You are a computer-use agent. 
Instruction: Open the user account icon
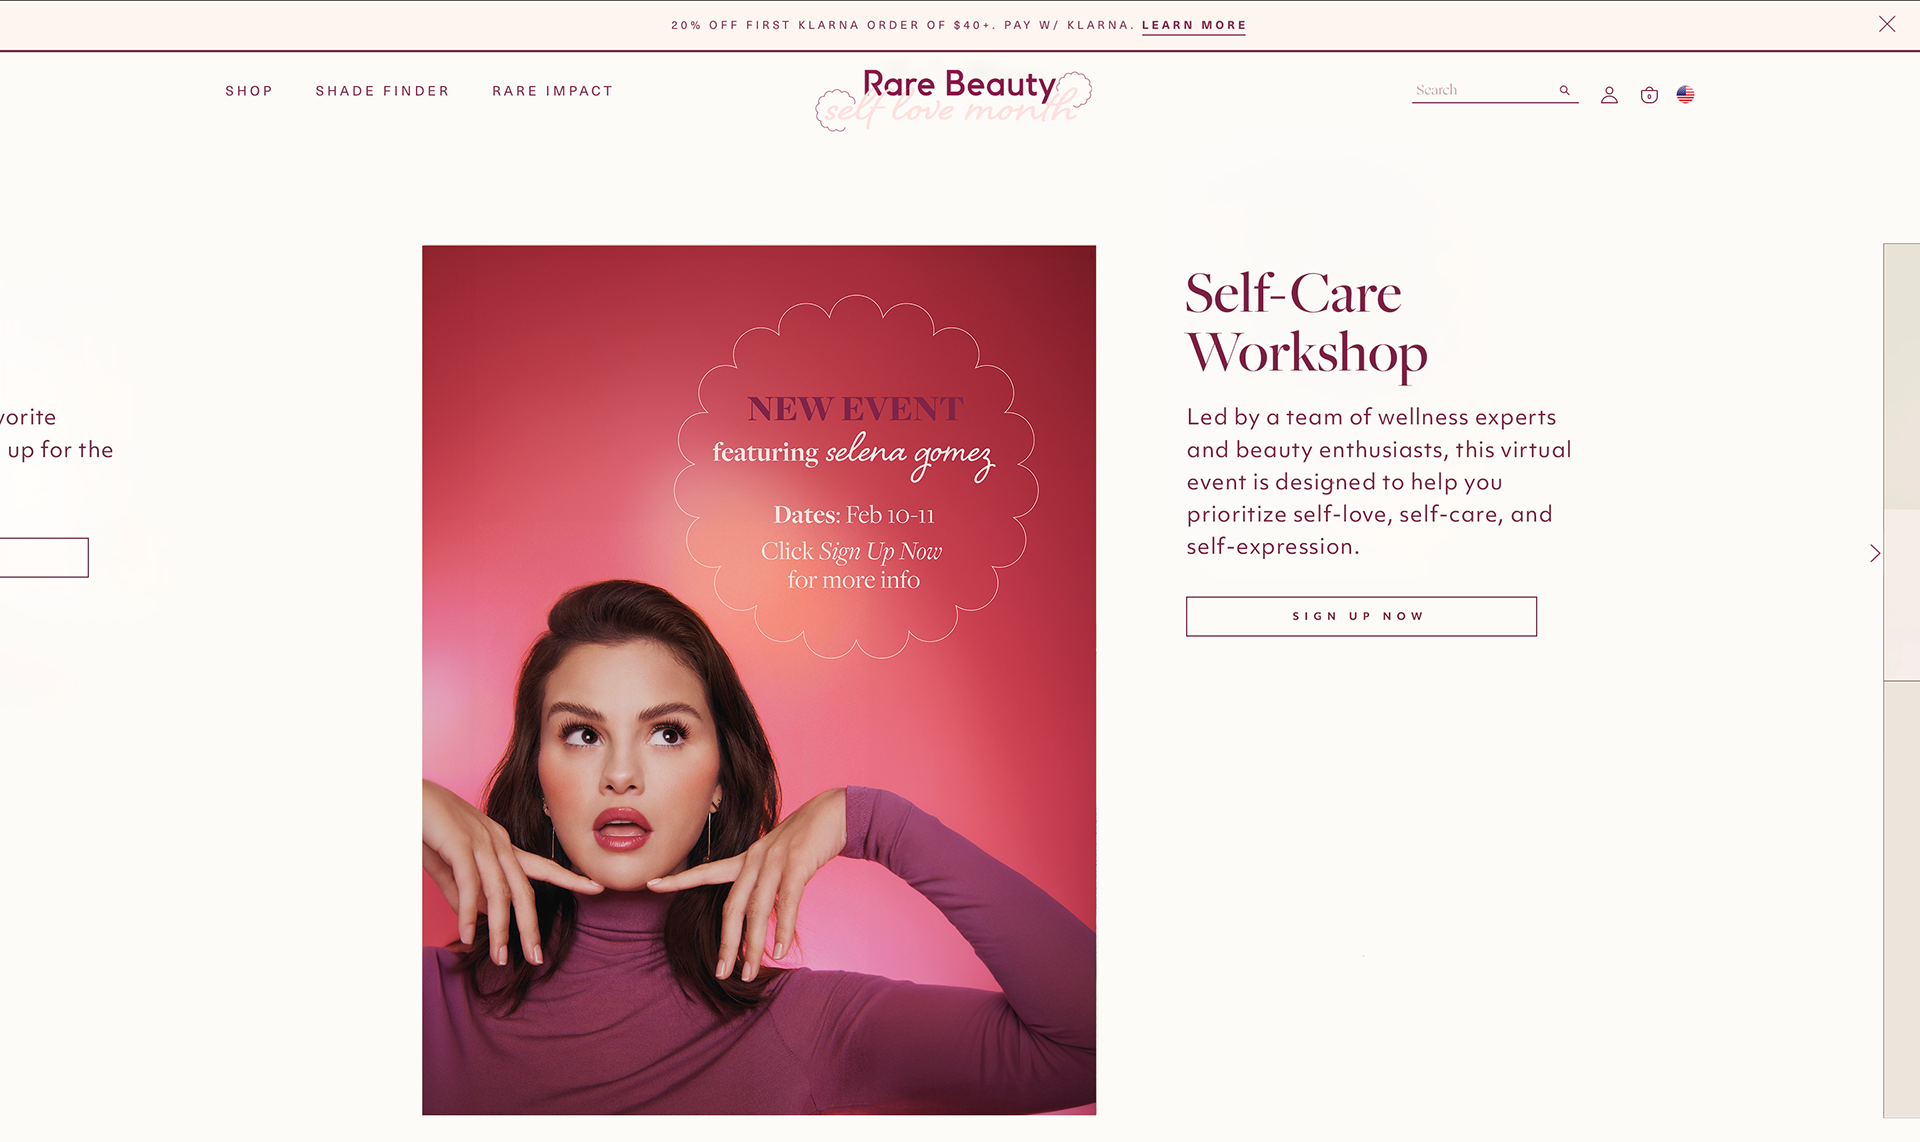[x=1609, y=95]
